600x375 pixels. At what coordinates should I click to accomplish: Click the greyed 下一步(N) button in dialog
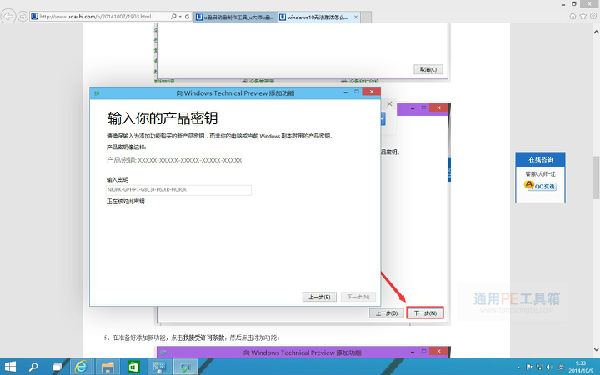coord(358,297)
